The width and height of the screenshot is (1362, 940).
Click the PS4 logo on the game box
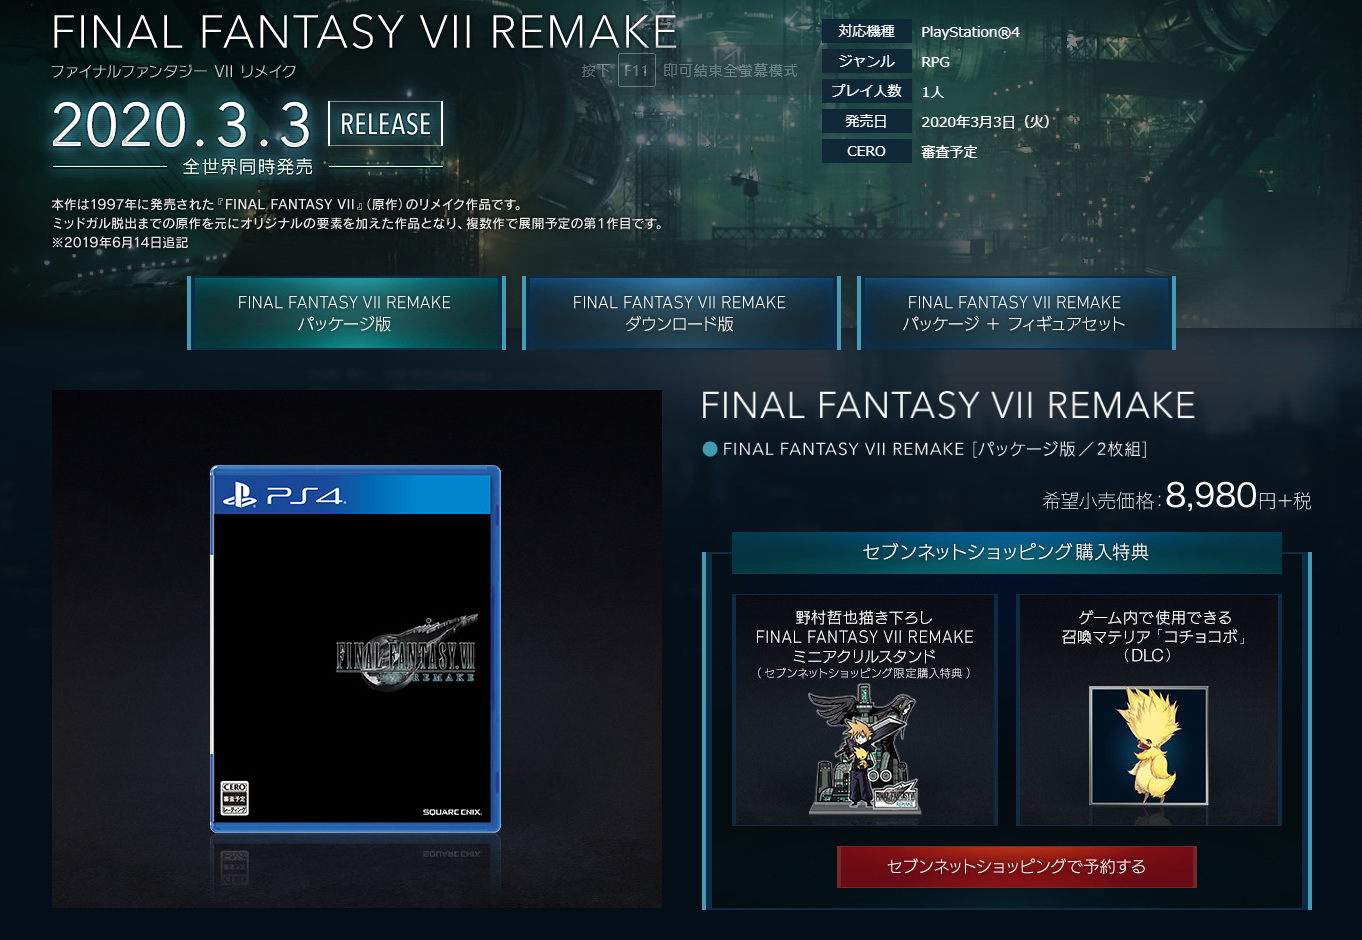[x=283, y=495]
